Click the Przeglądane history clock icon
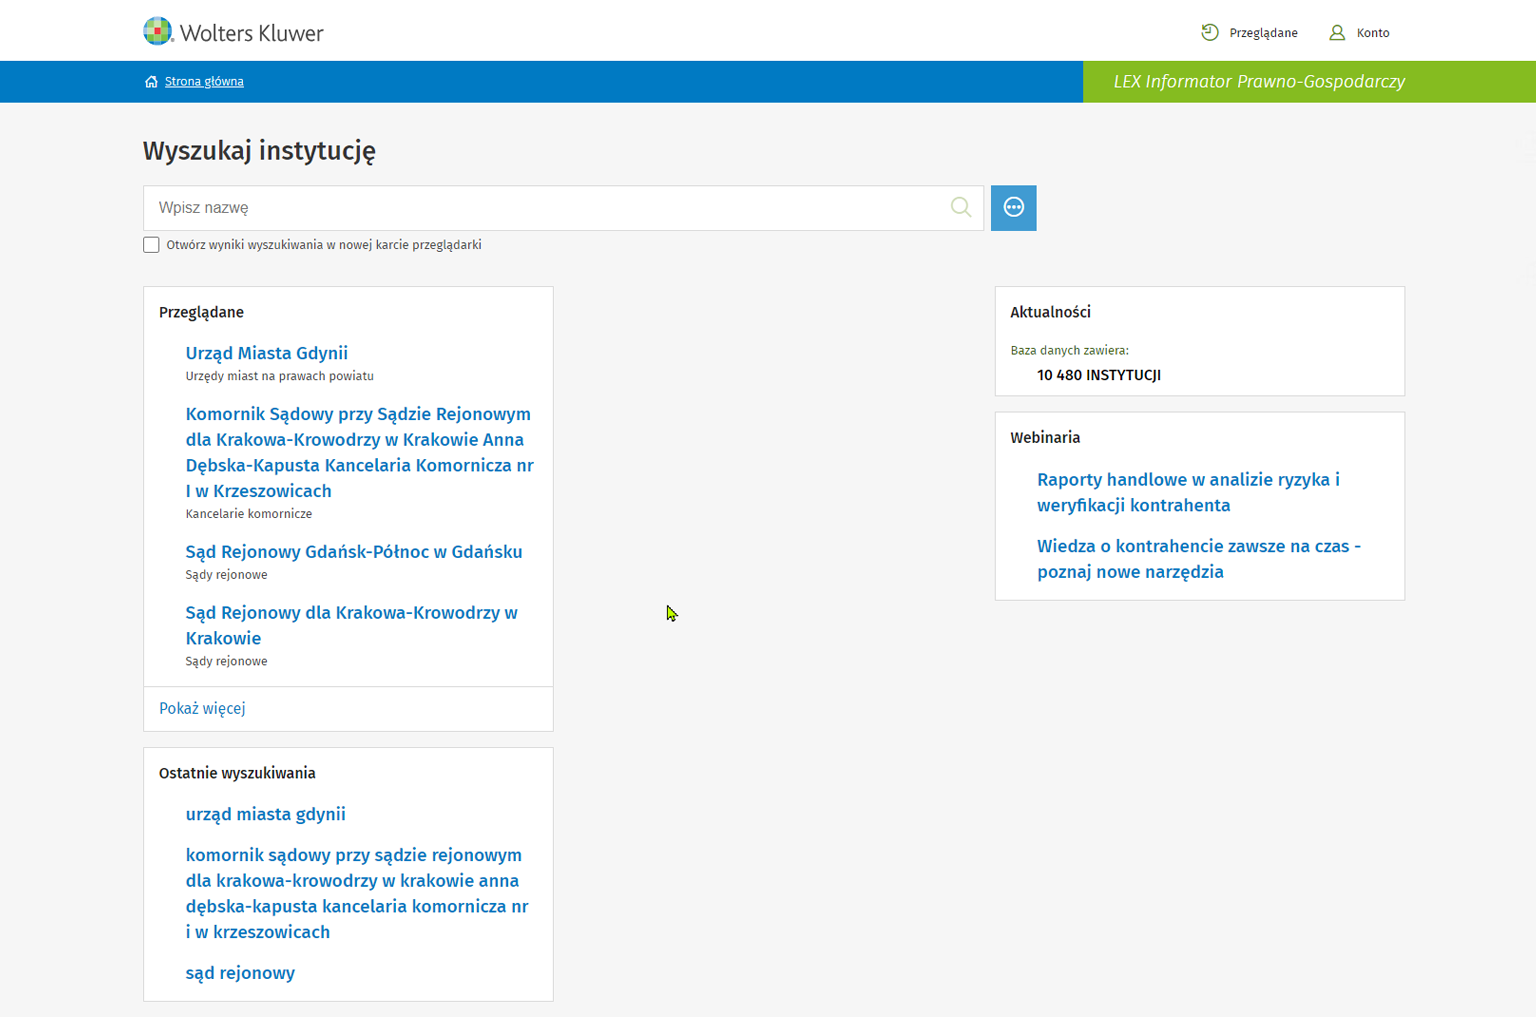The width and height of the screenshot is (1536, 1024). (1209, 33)
